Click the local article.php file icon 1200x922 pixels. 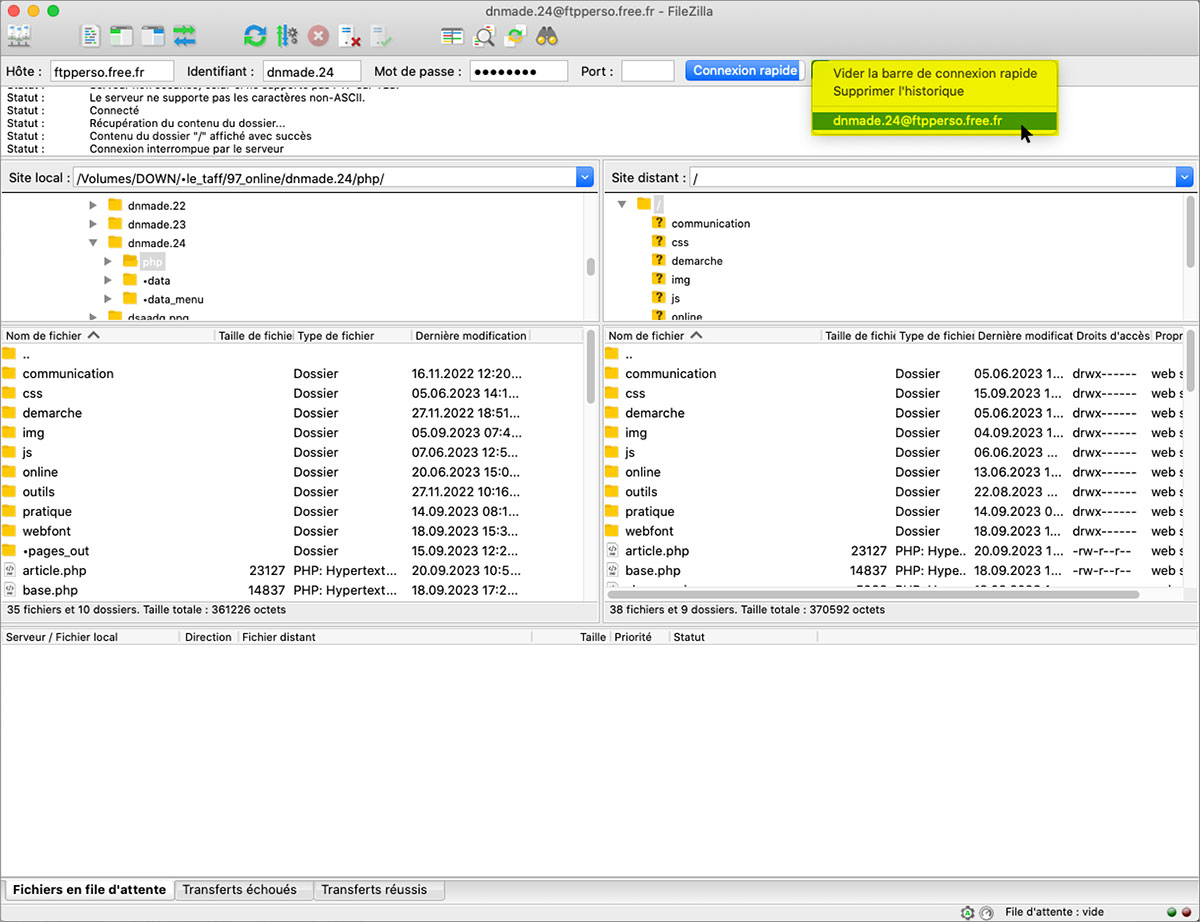coord(10,570)
